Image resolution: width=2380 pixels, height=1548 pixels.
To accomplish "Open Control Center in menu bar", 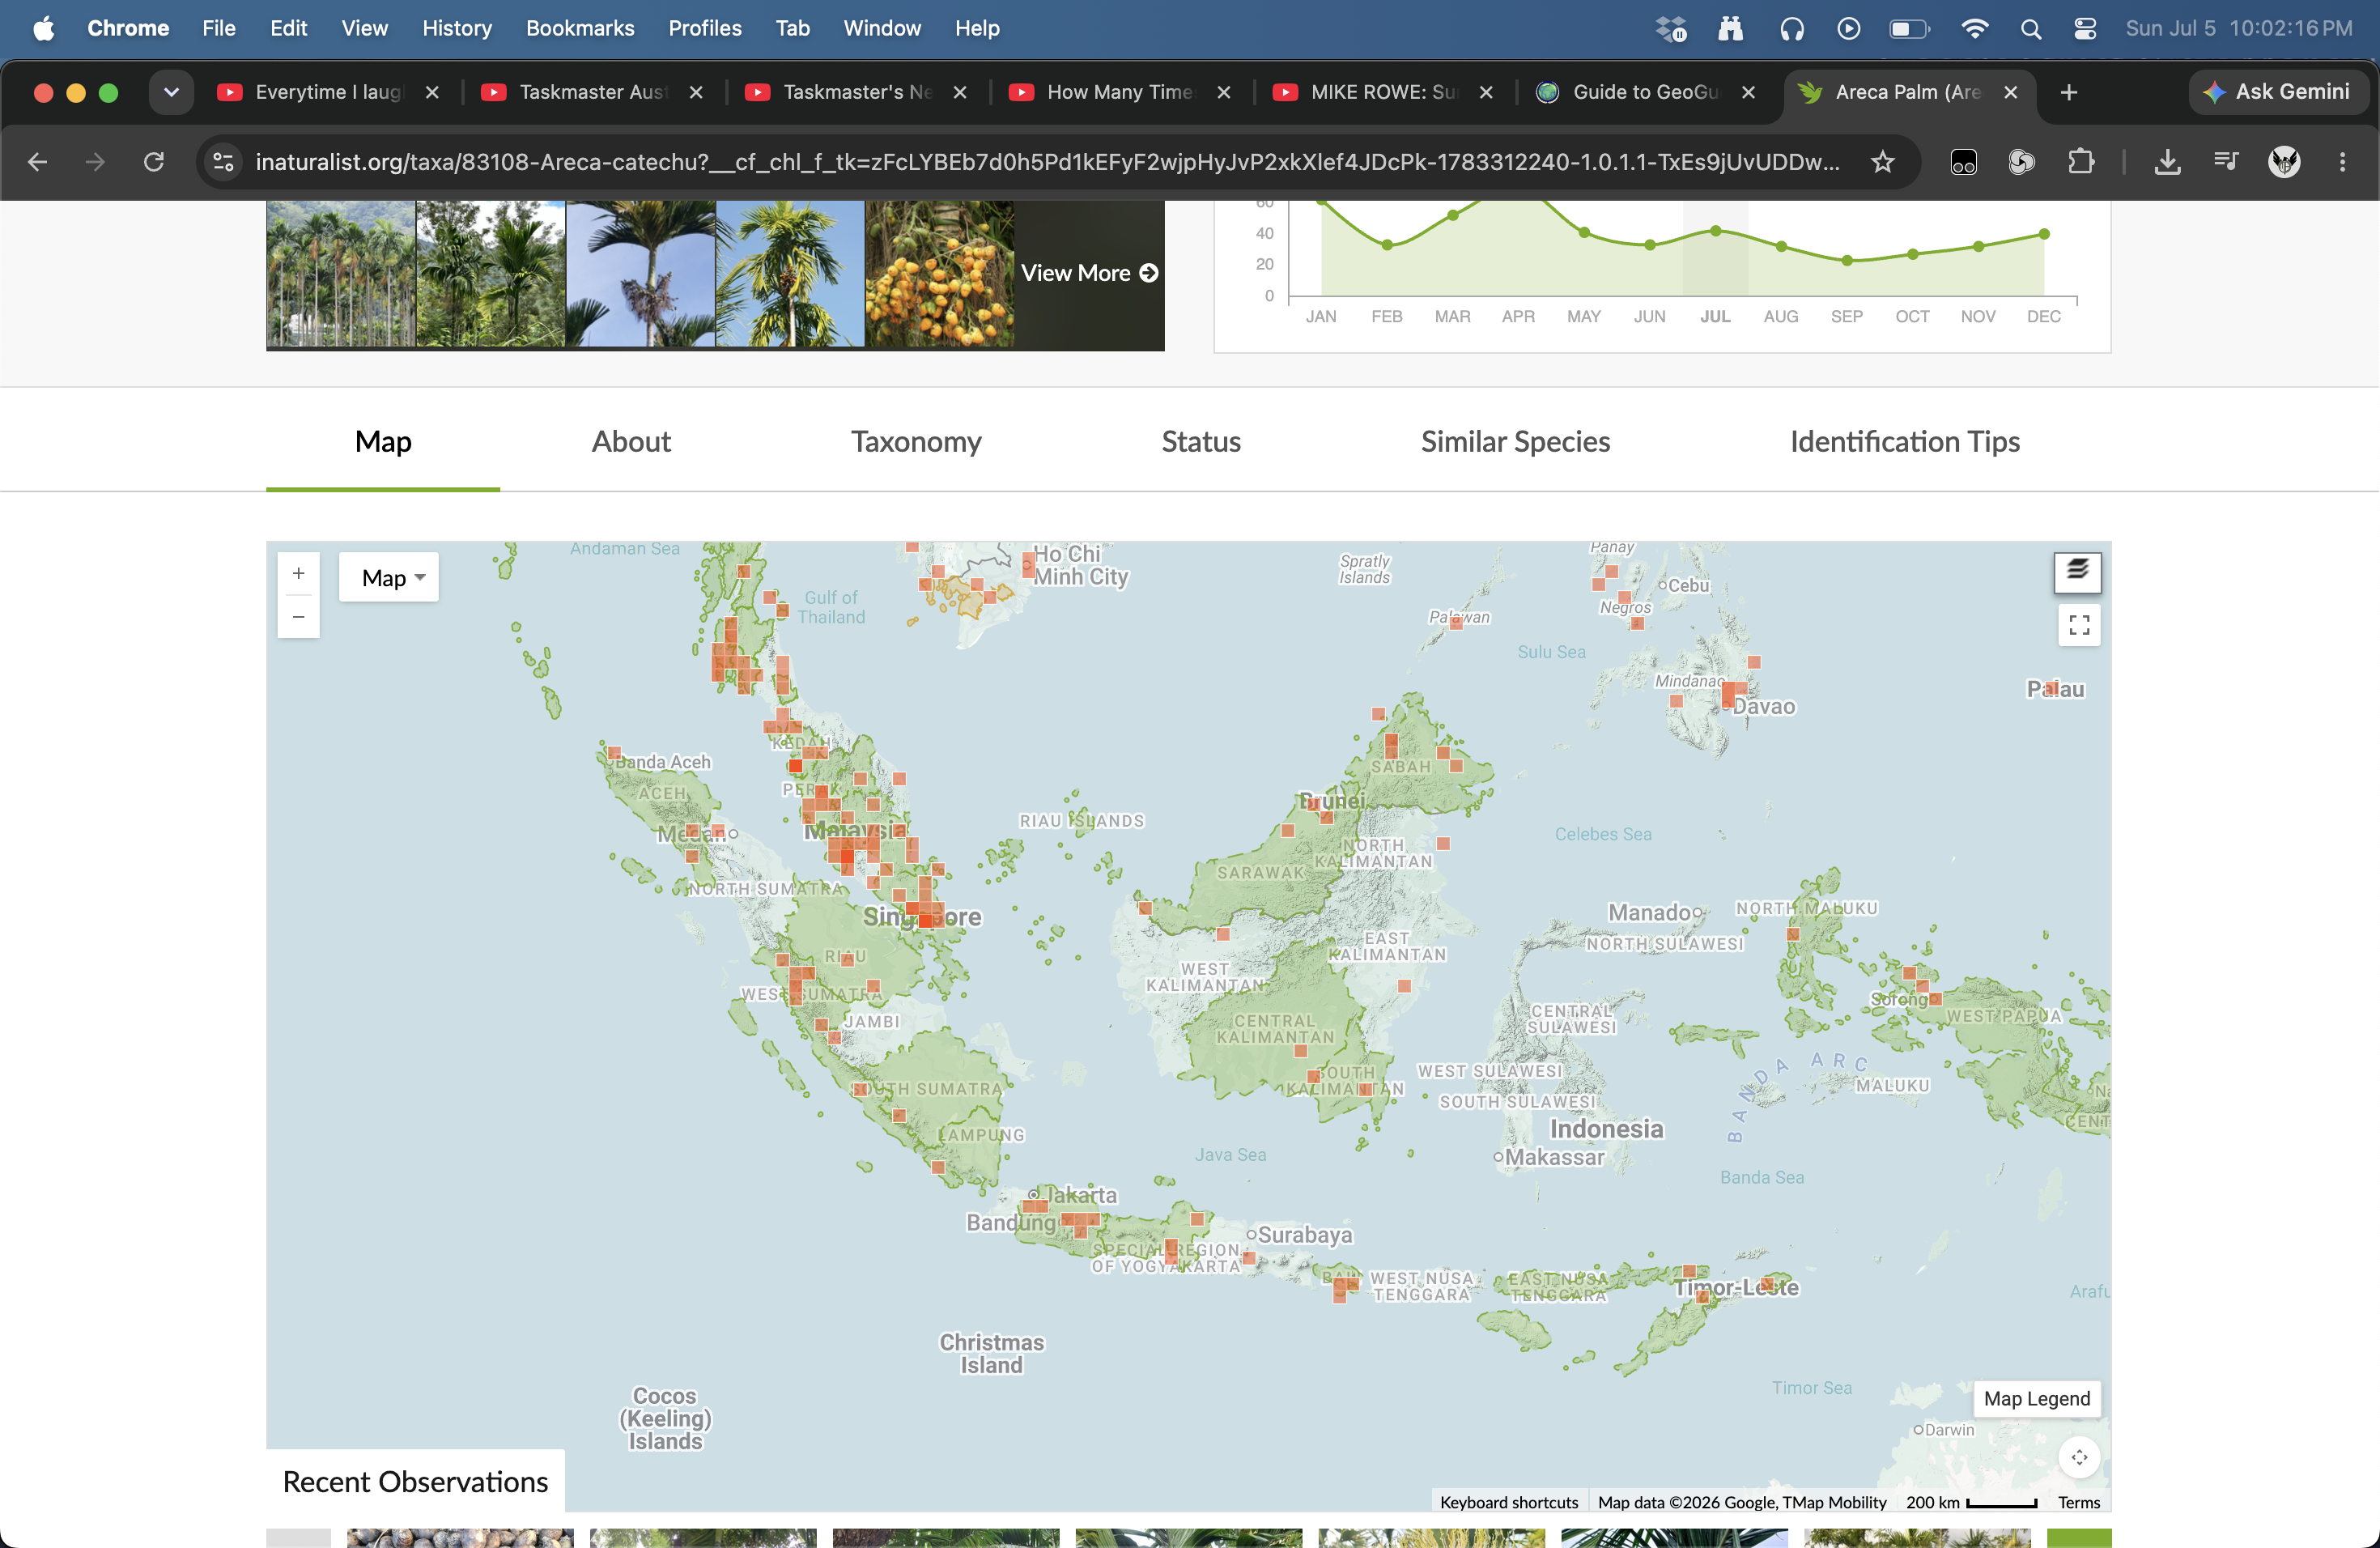I will [2085, 28].
